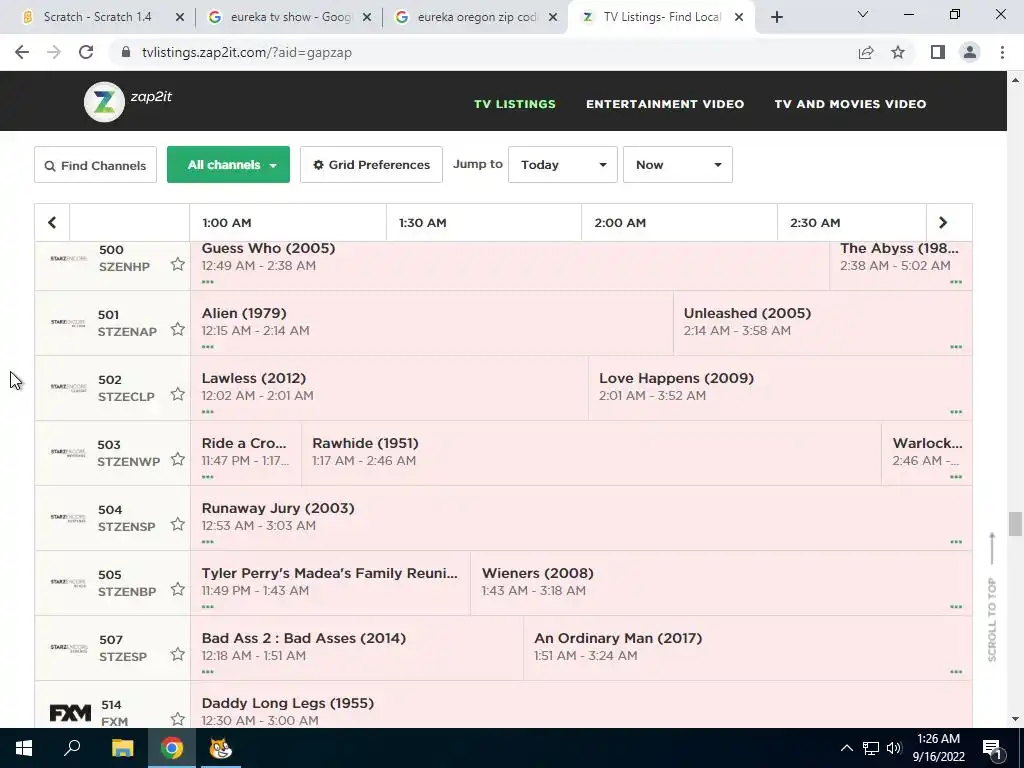Toggle star on channel 507 STZESP
The height and width of the screenshot is (768, 1024).
coord(178,654)
